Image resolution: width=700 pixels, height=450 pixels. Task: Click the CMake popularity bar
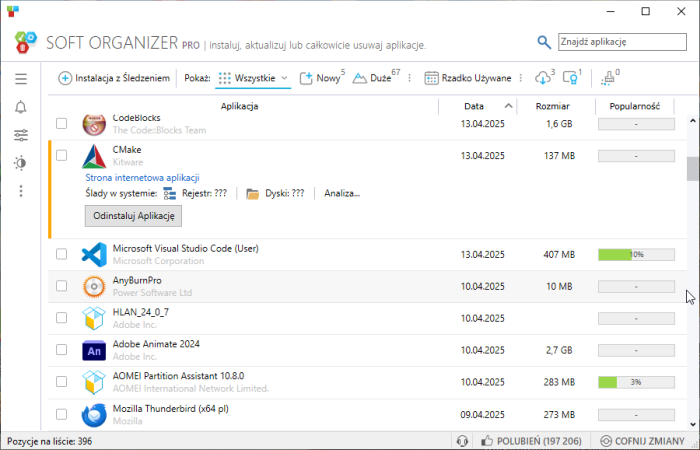coord(636,156)
